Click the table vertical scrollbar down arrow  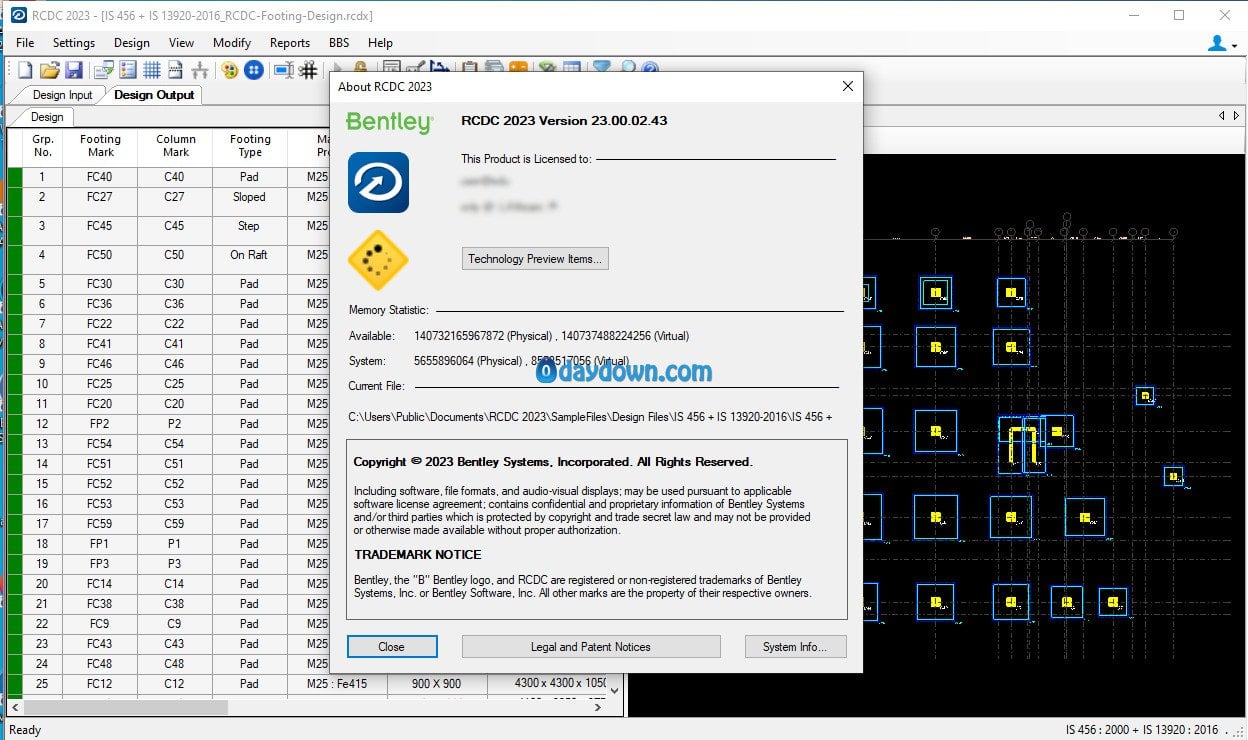click(615, 689)
